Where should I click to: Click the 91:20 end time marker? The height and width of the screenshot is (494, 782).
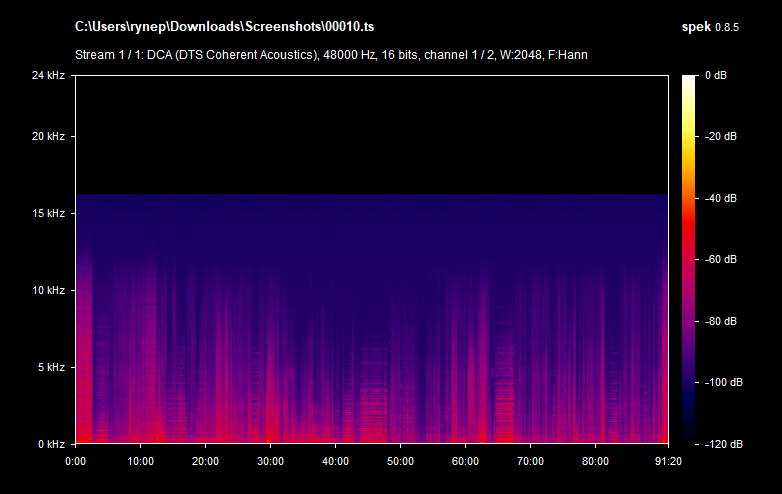pos(667,461)
